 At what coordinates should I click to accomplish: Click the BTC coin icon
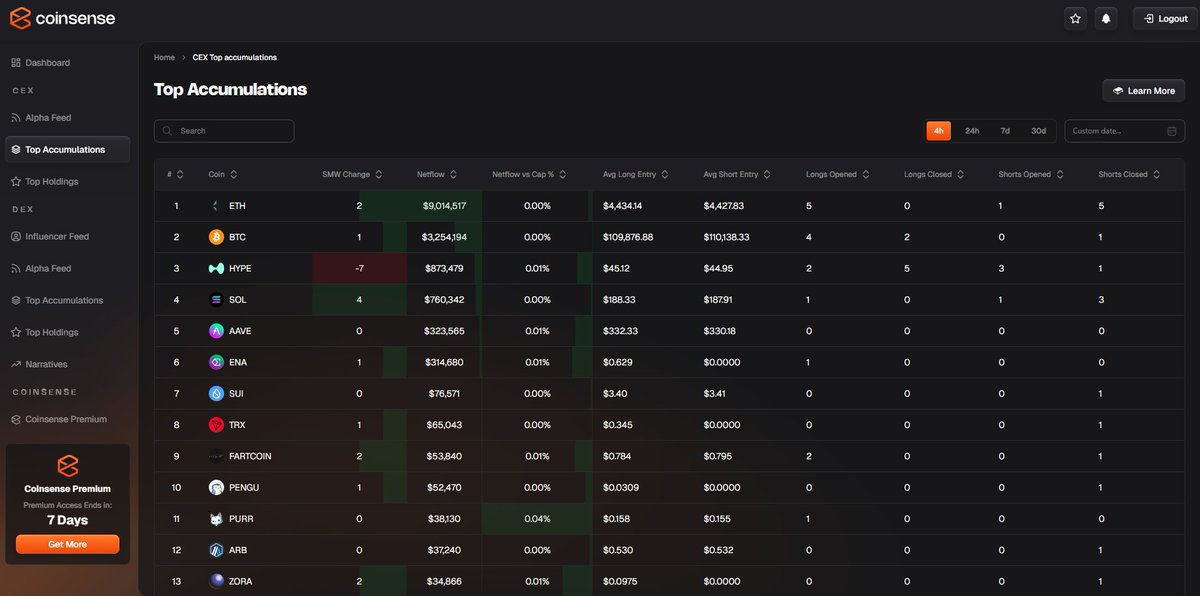215,237
